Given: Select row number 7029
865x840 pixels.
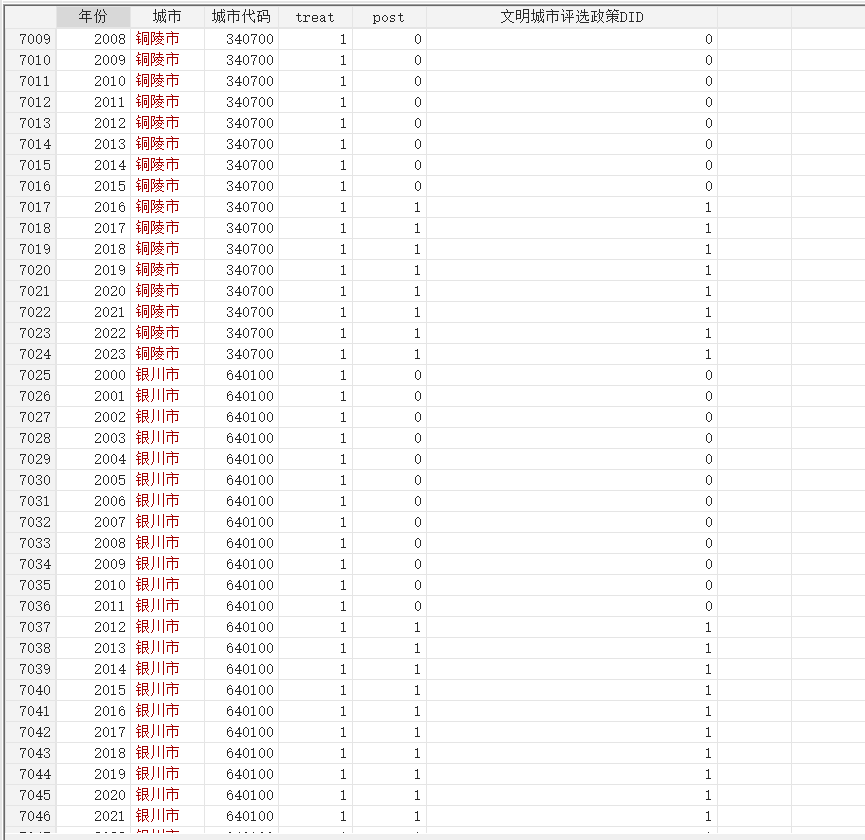Looking at the screenshot, I should point(31,459).
